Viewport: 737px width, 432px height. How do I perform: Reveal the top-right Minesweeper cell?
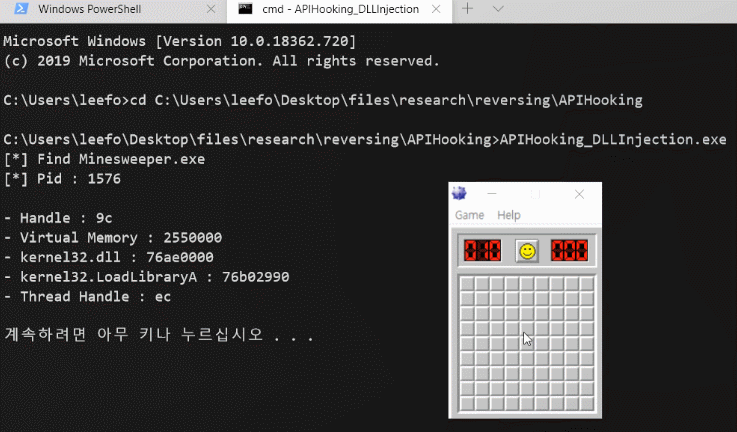[587, 283]
